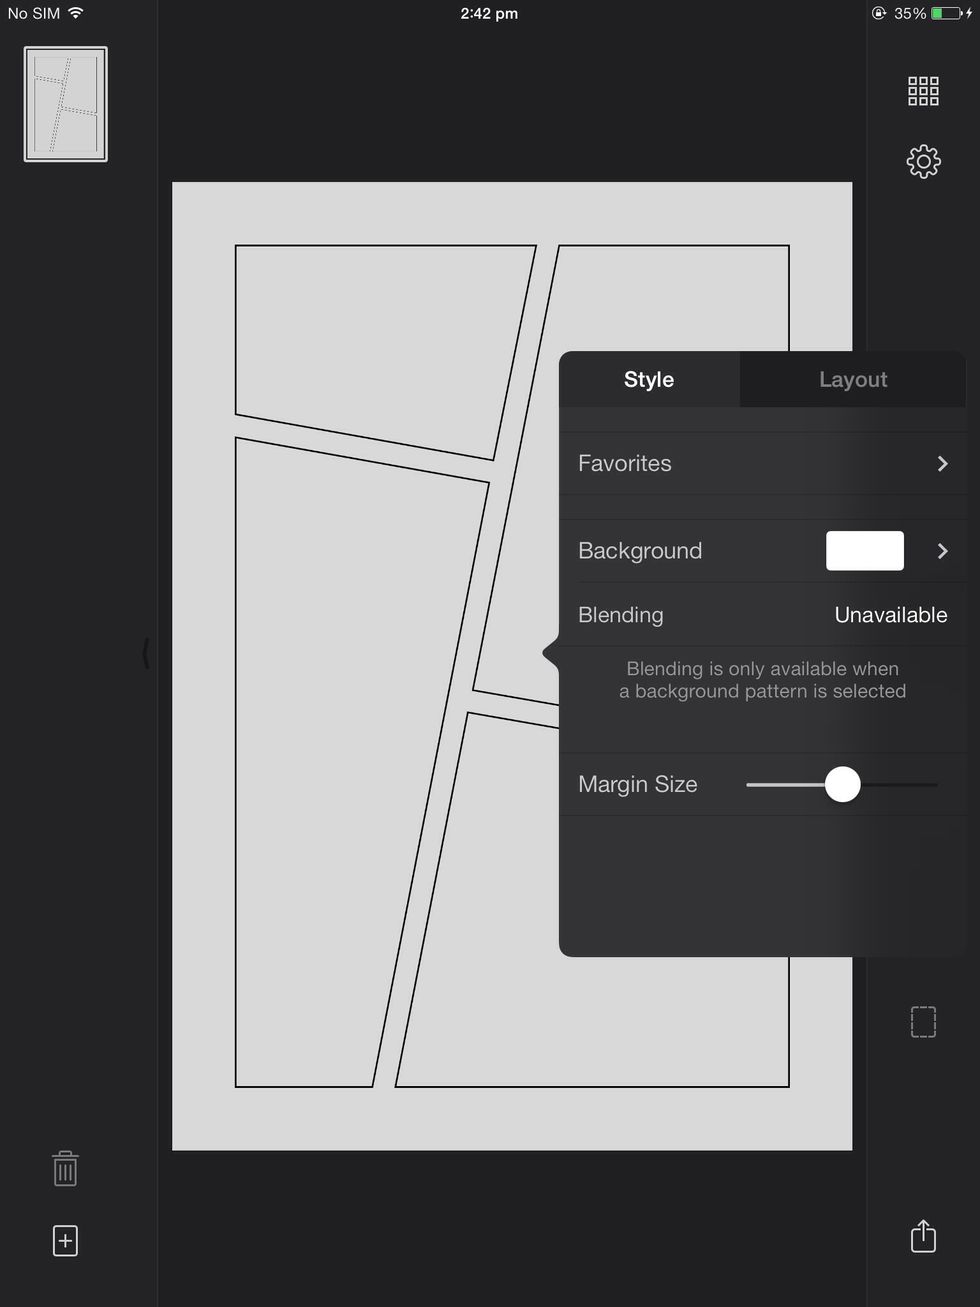Select the page thumbnail in sidebar
This screenshot has width=980, height=1307.
point(66,104)
